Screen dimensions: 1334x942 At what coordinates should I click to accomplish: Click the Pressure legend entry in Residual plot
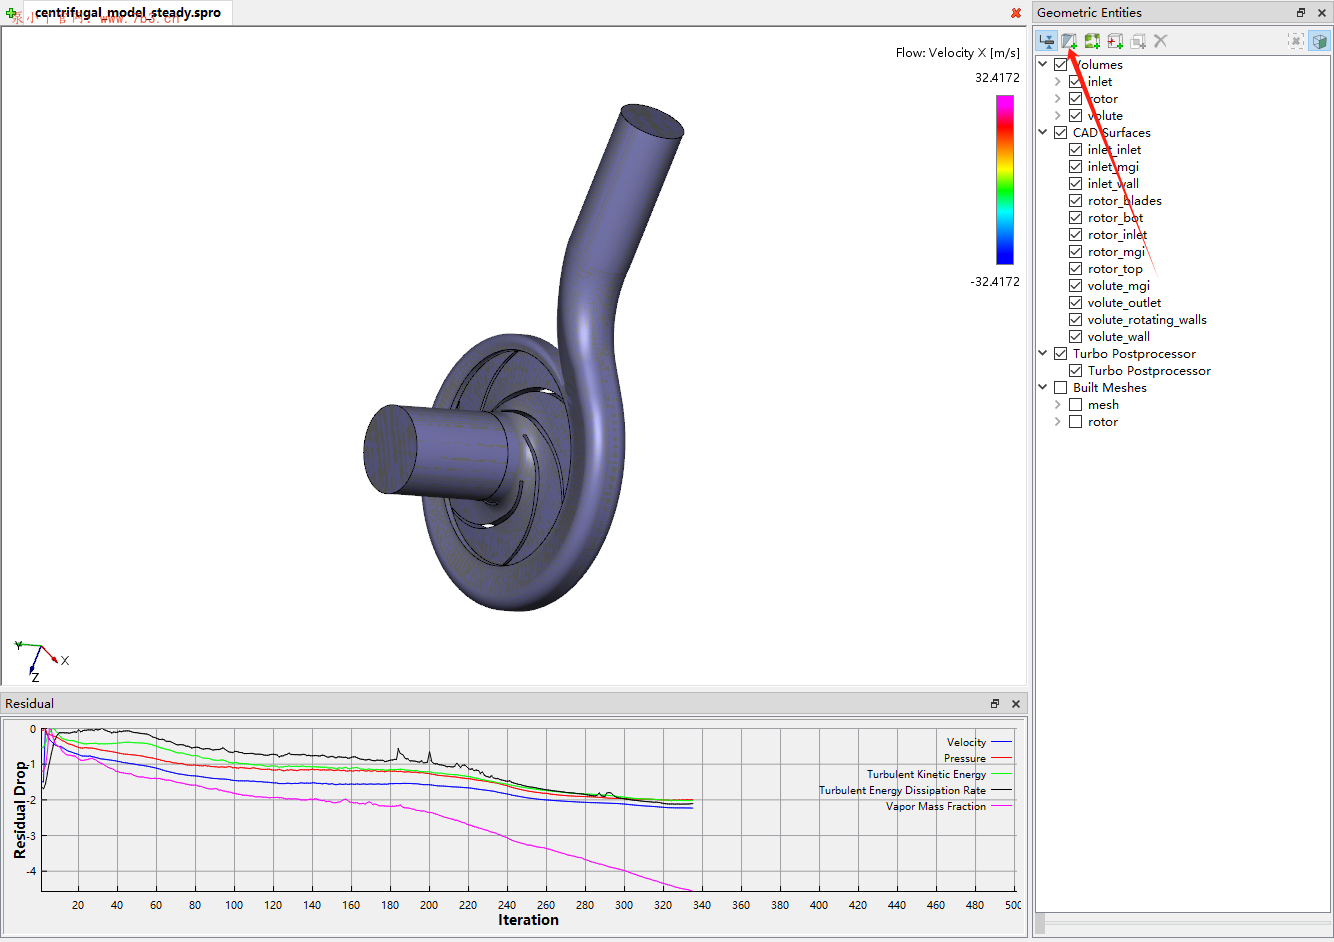coord(964,759)
